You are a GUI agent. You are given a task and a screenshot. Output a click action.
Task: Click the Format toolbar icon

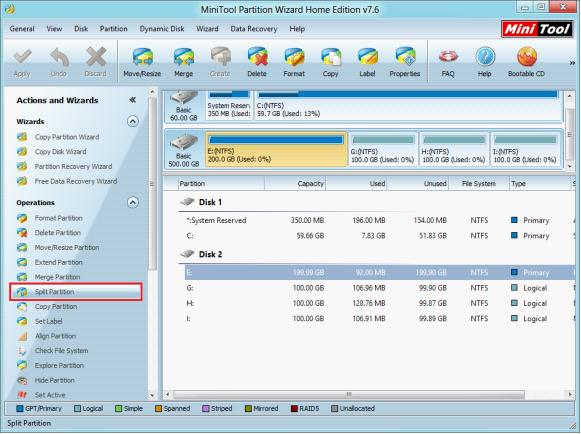294,62
